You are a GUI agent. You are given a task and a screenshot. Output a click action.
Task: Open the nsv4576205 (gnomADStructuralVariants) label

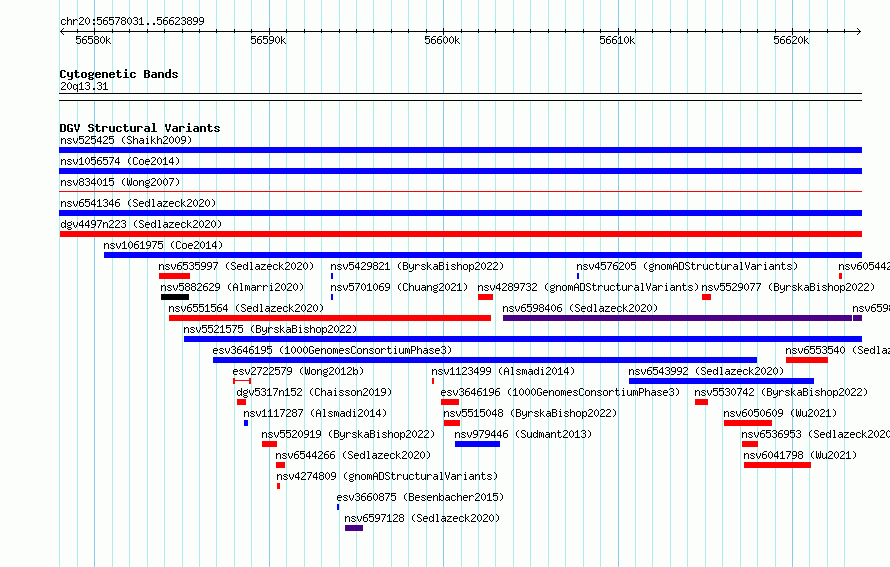(687, 266)
